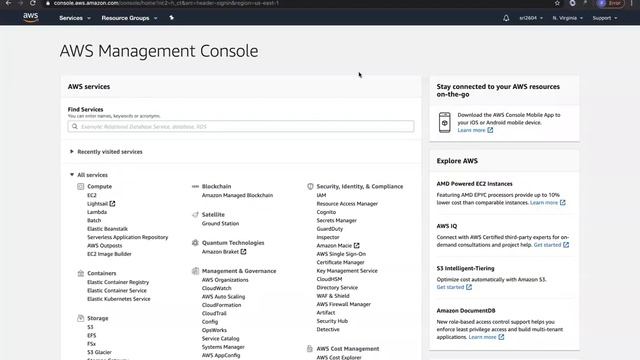Open Key Management Service
The height and width of the screenshot is (360, 640).
[347, 271]
